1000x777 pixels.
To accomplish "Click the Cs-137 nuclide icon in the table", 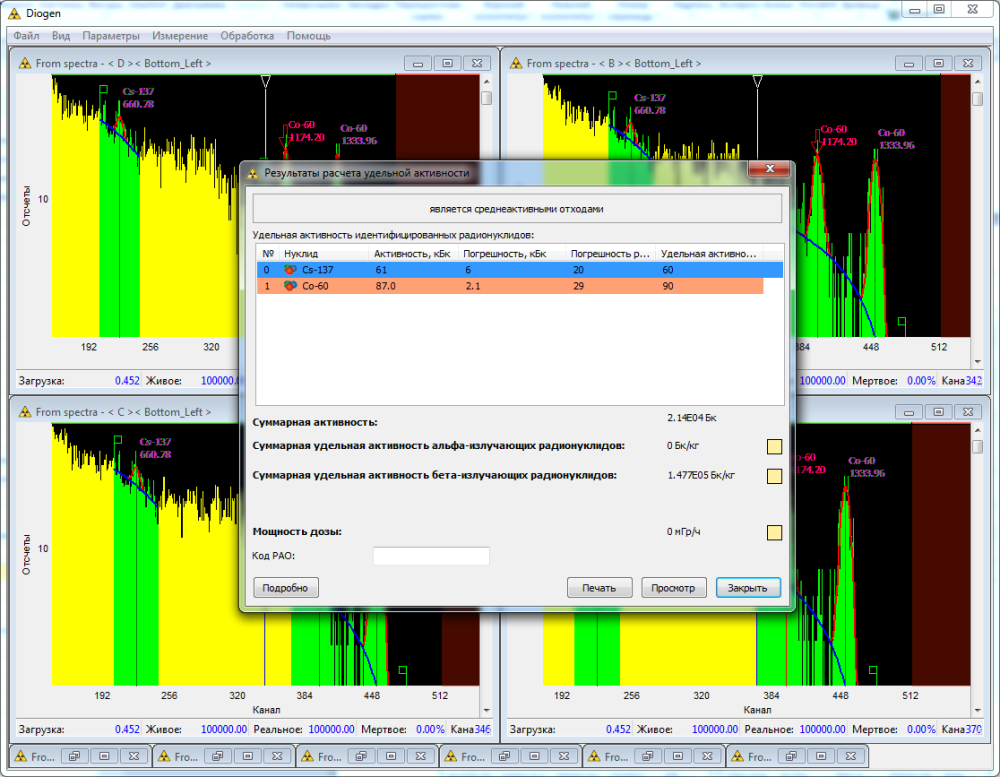I will tap(290, 270).
